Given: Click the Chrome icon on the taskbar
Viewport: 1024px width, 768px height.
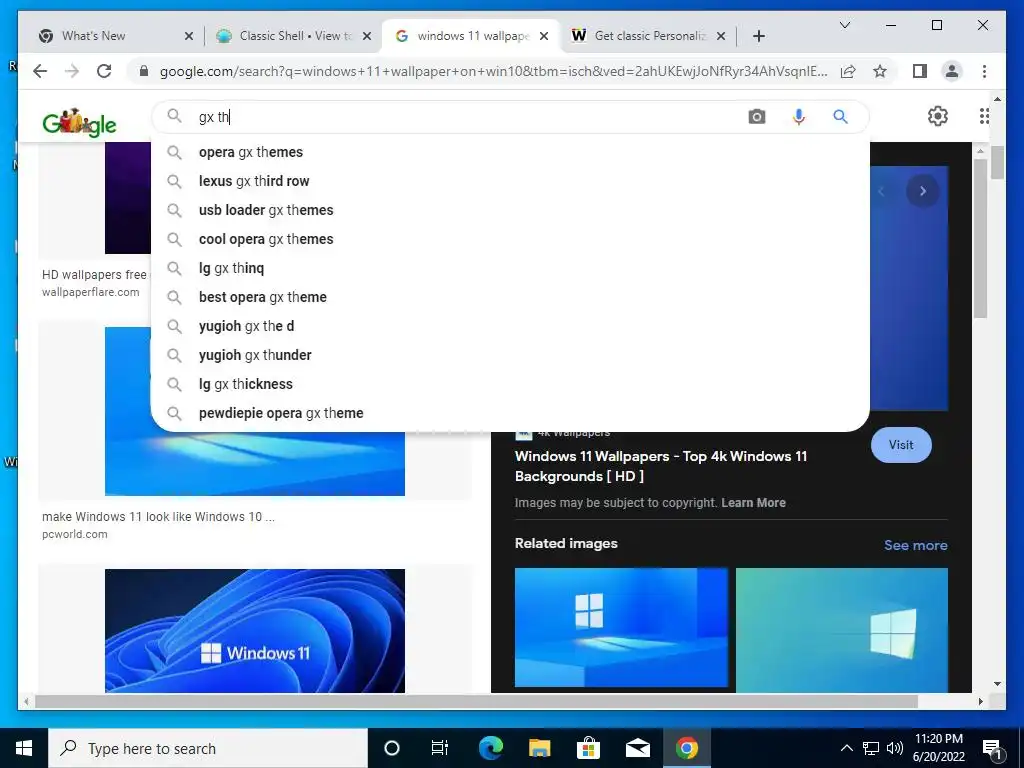Looking at the screenshot, I should pos(686,748).
